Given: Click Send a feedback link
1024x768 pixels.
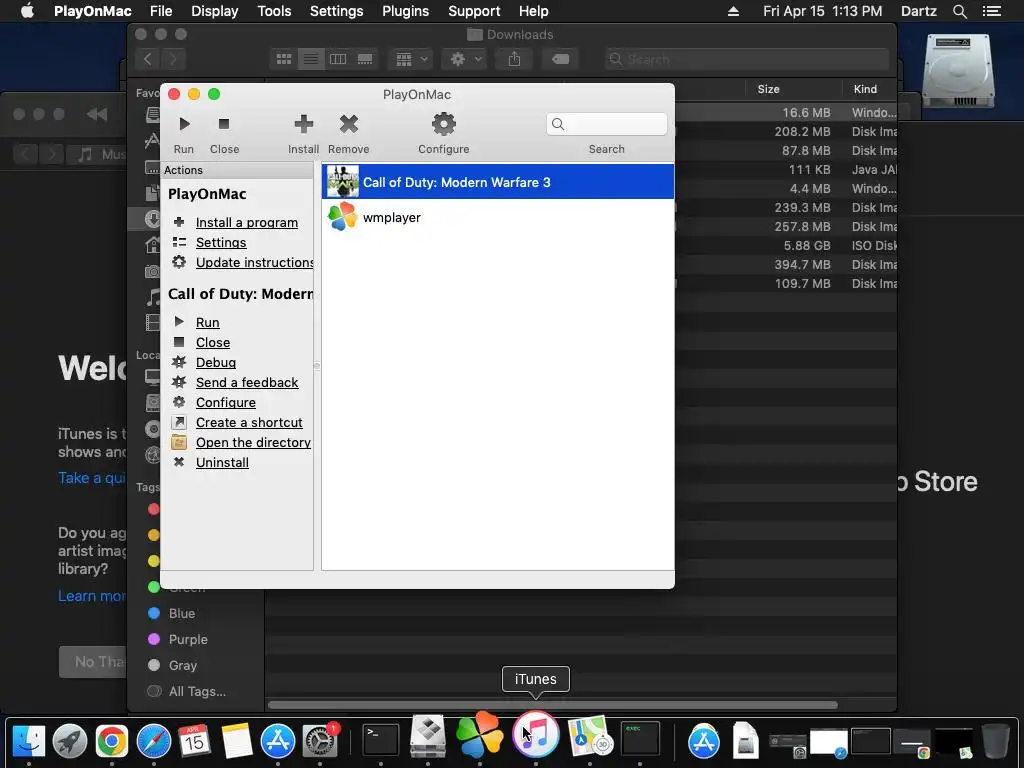Looking at the screenshot, I should (x=247, y=383).
